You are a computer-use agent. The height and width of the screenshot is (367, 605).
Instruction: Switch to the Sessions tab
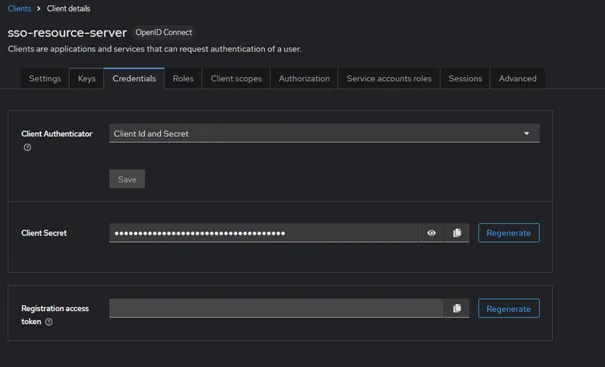tap(465, 79)
